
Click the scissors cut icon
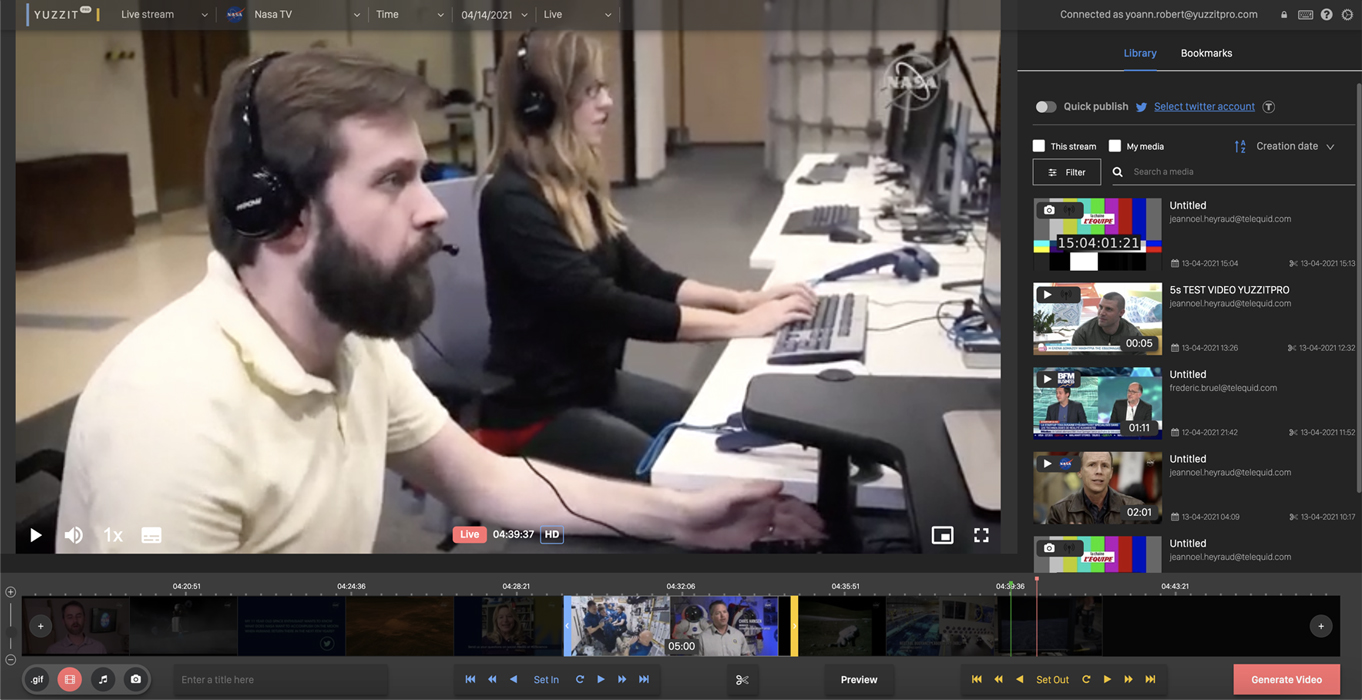click(742, 679)
